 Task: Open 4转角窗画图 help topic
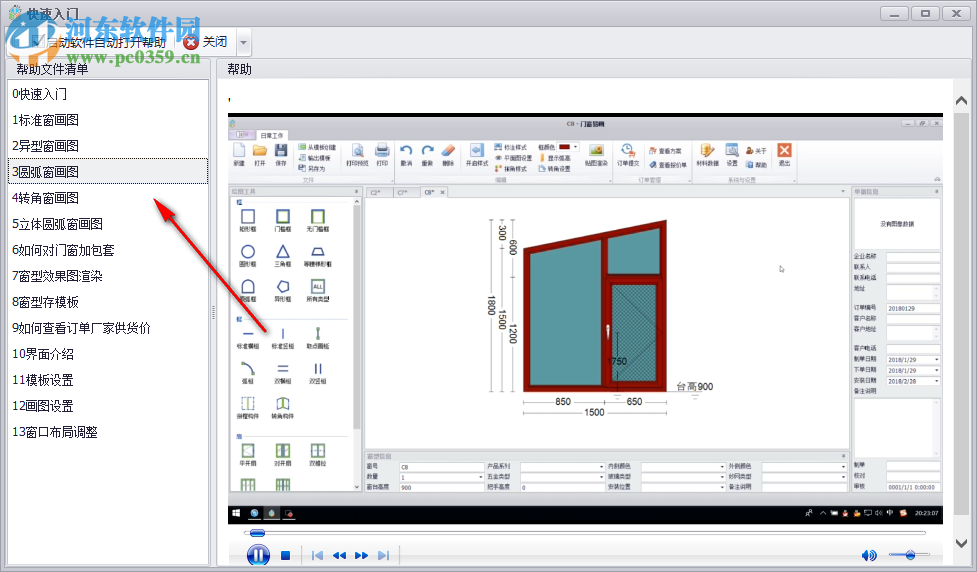108,198
